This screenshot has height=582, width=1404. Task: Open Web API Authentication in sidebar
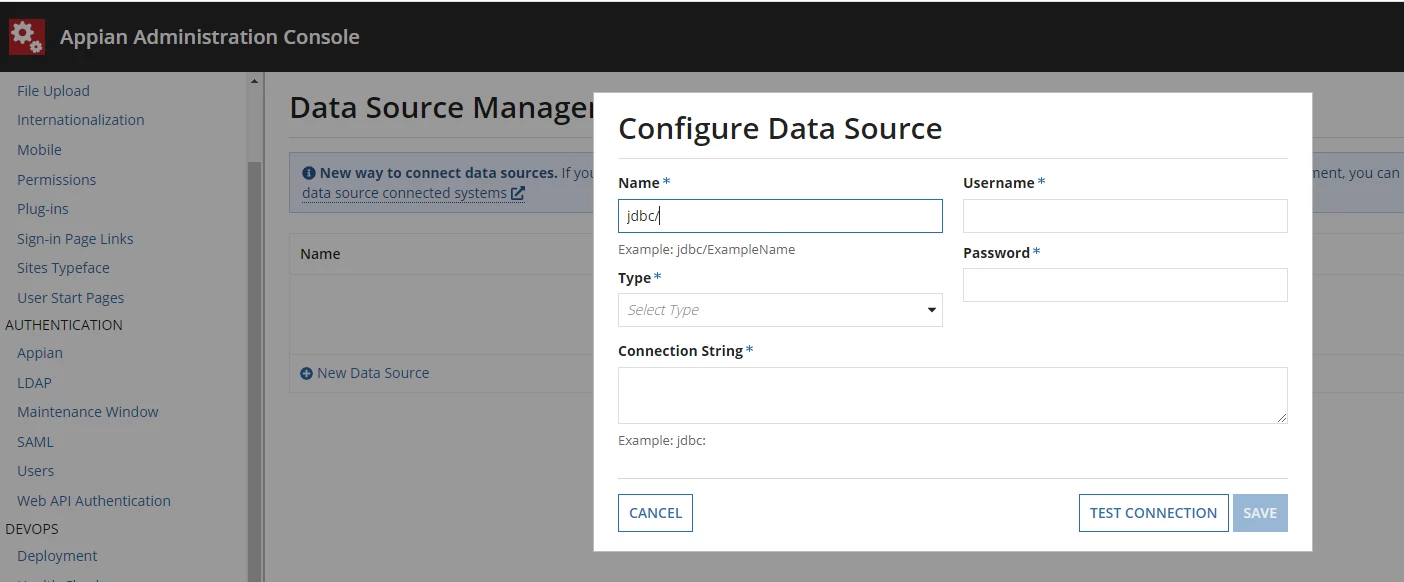[93, 501]
